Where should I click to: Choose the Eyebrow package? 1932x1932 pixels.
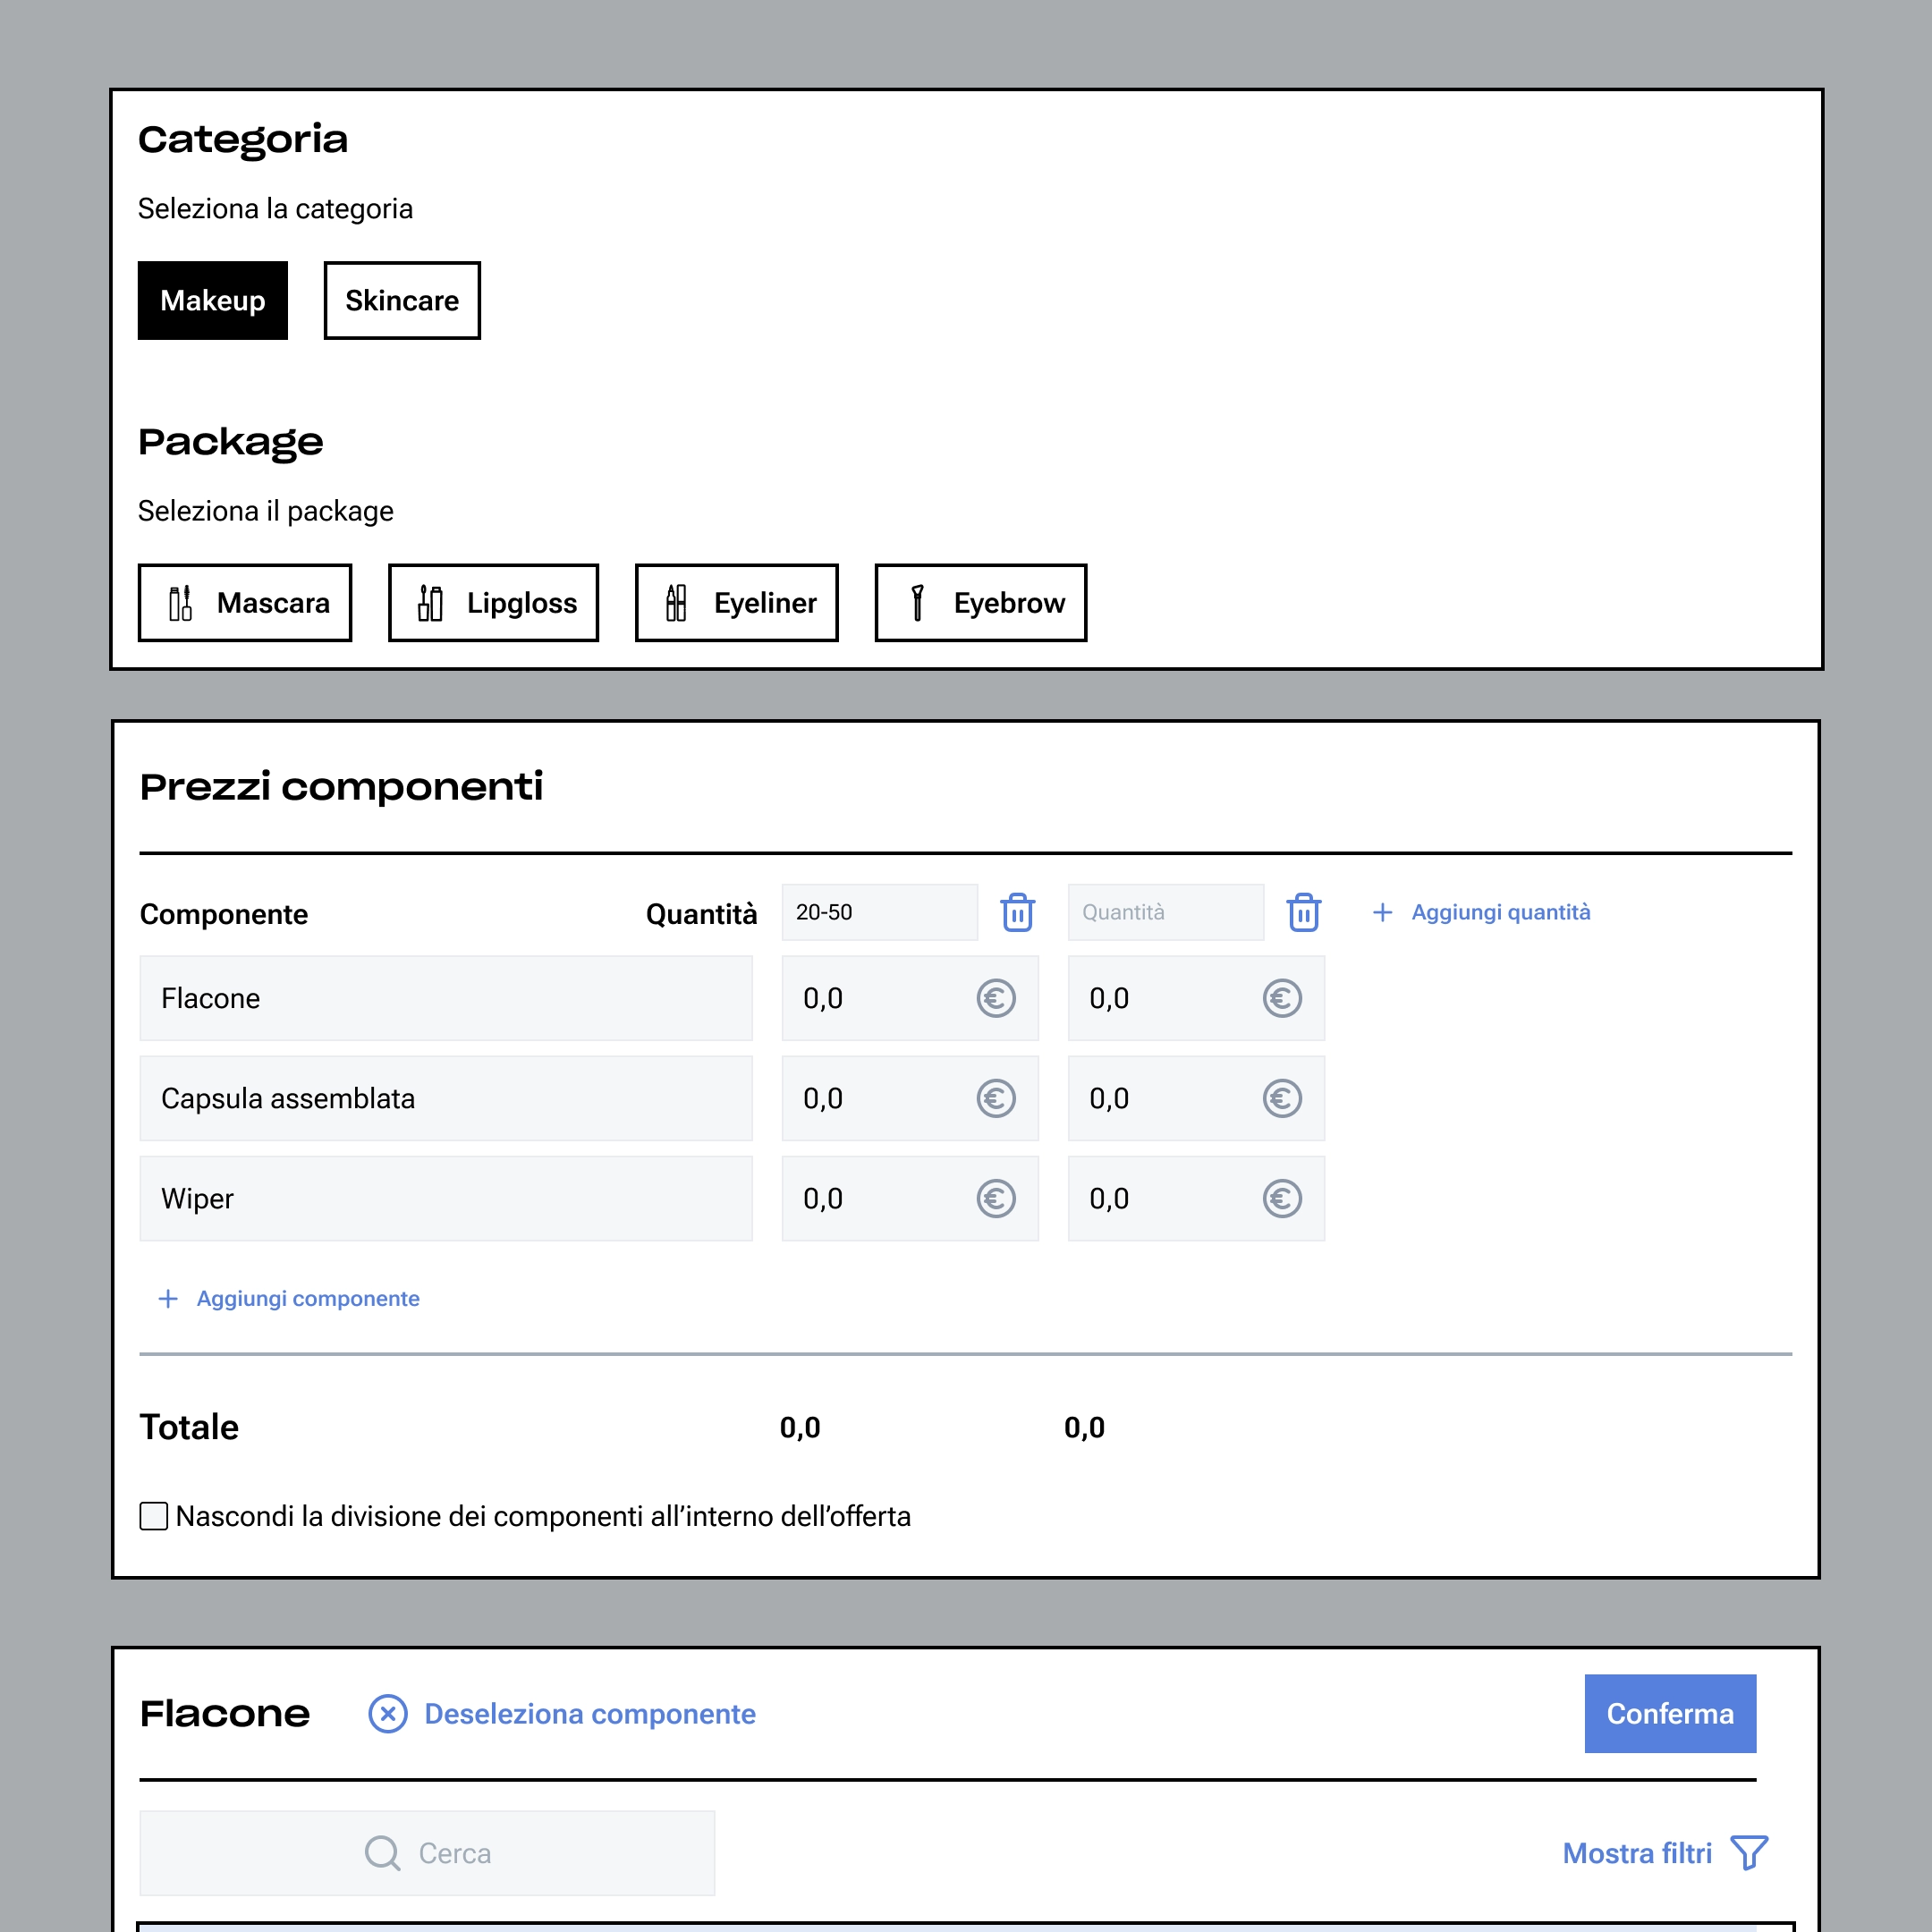[981, 603]
